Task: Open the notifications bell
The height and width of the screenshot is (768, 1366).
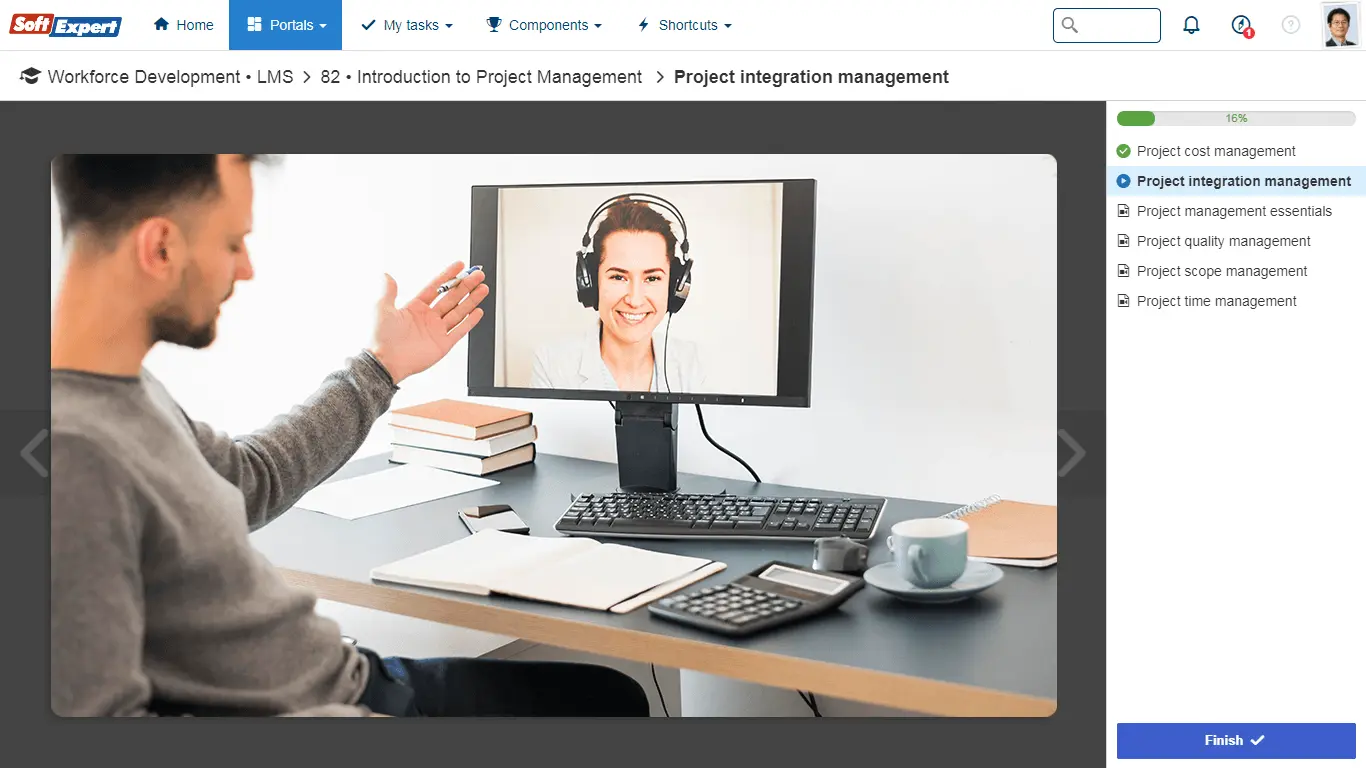Action: 1191,25
